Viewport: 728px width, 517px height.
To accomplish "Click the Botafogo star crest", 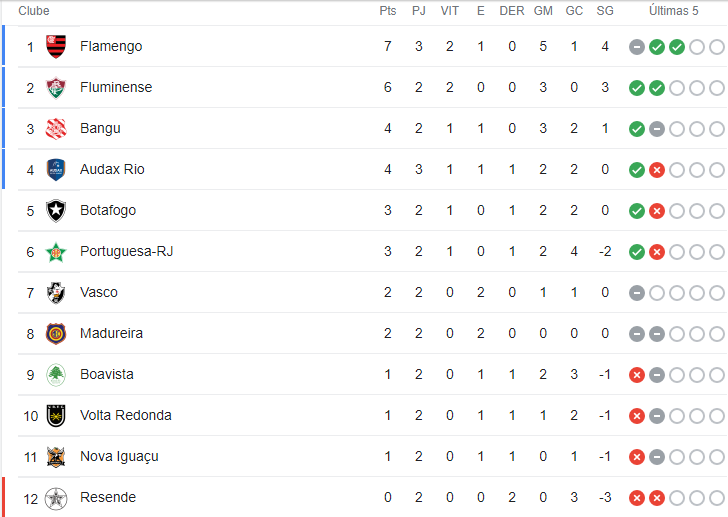I will (56, 211).
